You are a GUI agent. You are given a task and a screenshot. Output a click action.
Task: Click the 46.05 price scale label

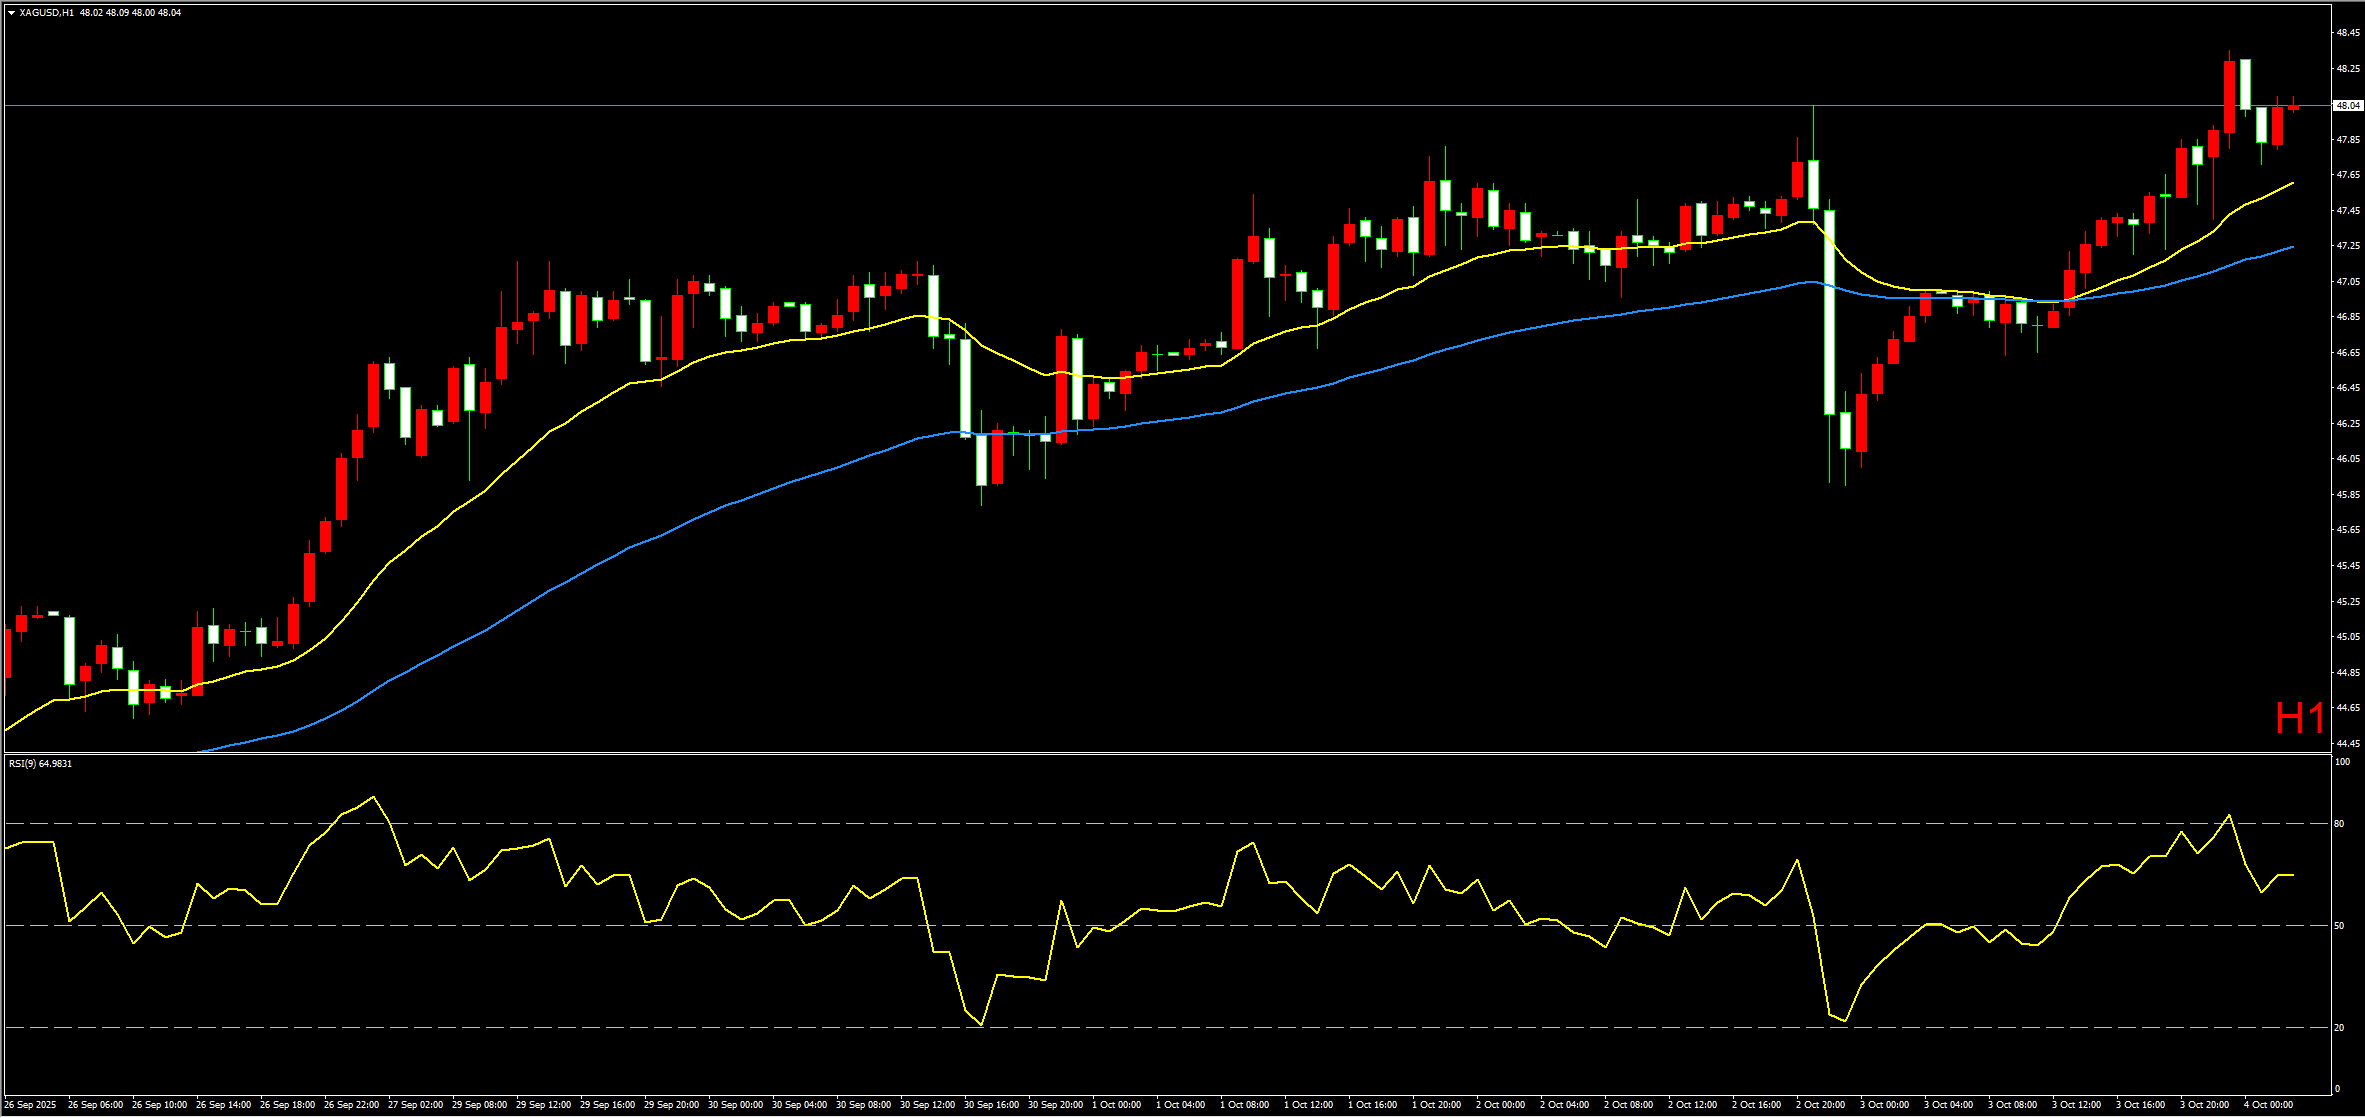point(2347,459)
